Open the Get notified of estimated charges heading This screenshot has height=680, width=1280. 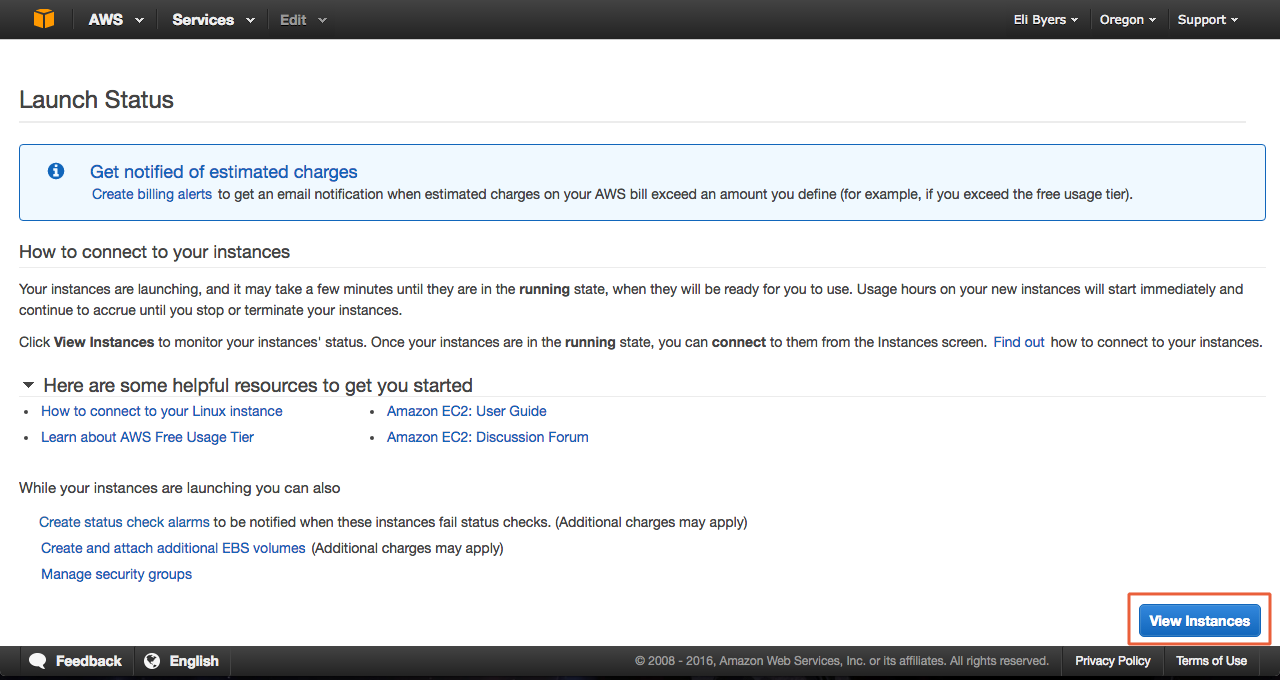[x=224, y=172]
